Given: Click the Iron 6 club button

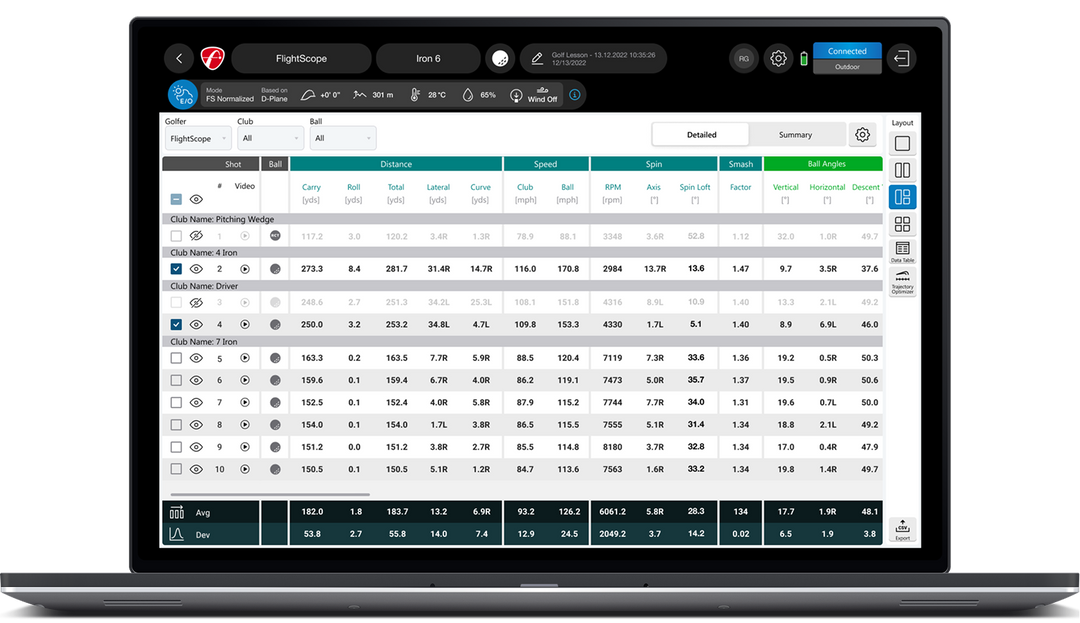Looking at the screenshot, I should (428, 58).
